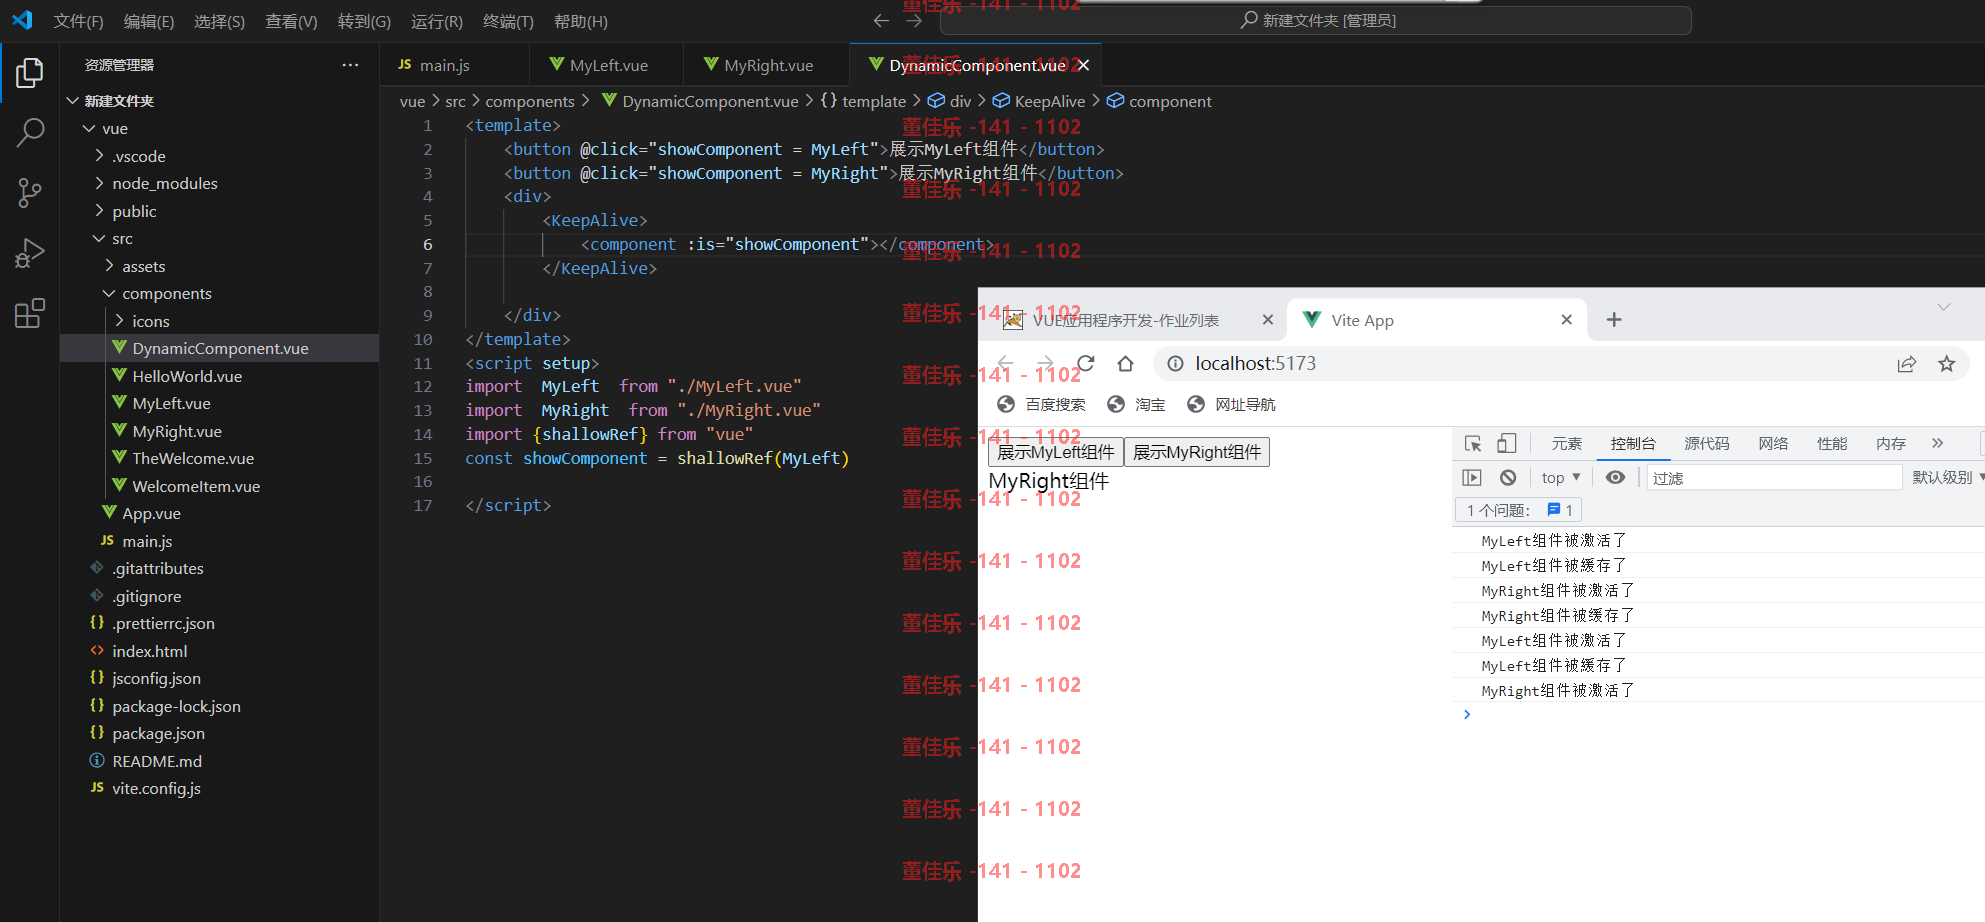Open vite.config.js in the explorer
Screen dimensions: 1985x922
click(156, 788)
